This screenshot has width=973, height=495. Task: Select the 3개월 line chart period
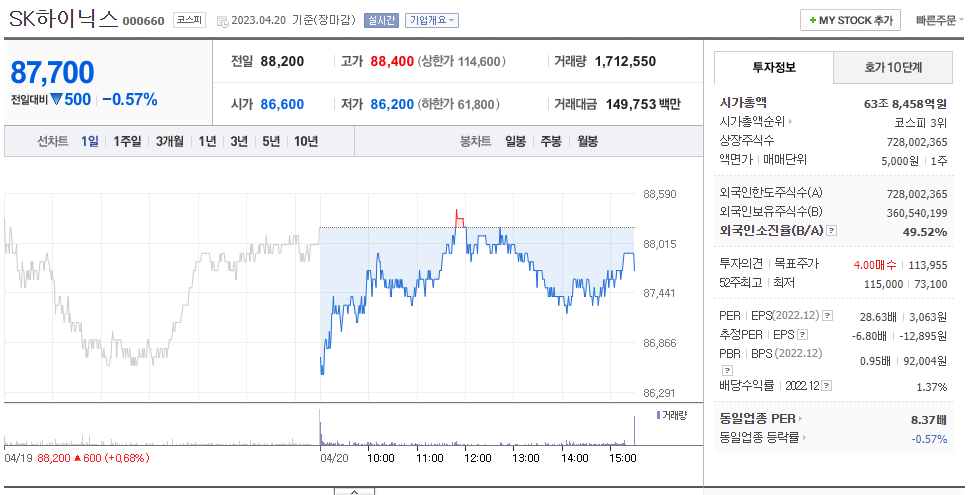point(169,141)
